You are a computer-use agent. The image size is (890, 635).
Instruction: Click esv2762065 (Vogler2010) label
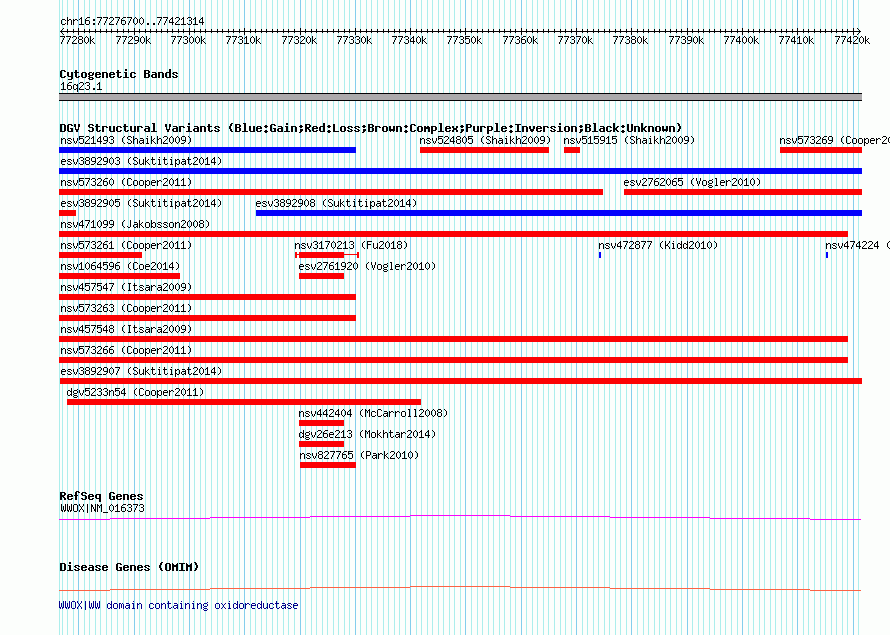click(692, 182)
